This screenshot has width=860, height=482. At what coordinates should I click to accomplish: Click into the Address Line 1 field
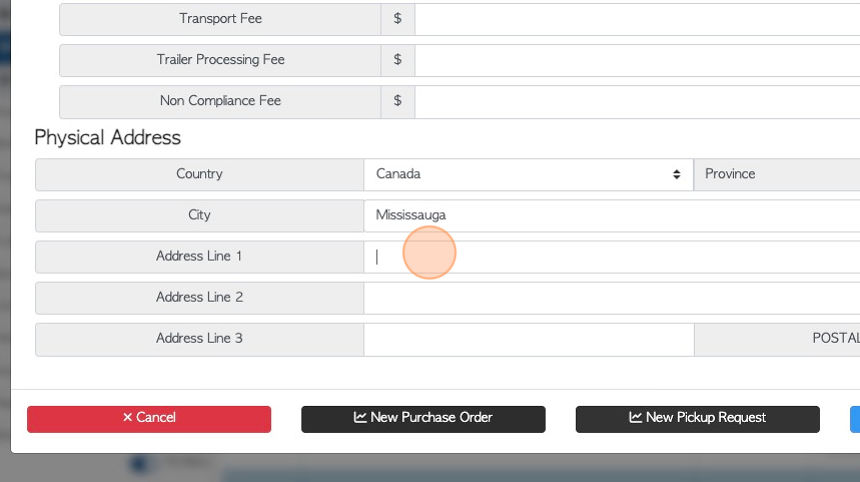(x=612, y=257)
